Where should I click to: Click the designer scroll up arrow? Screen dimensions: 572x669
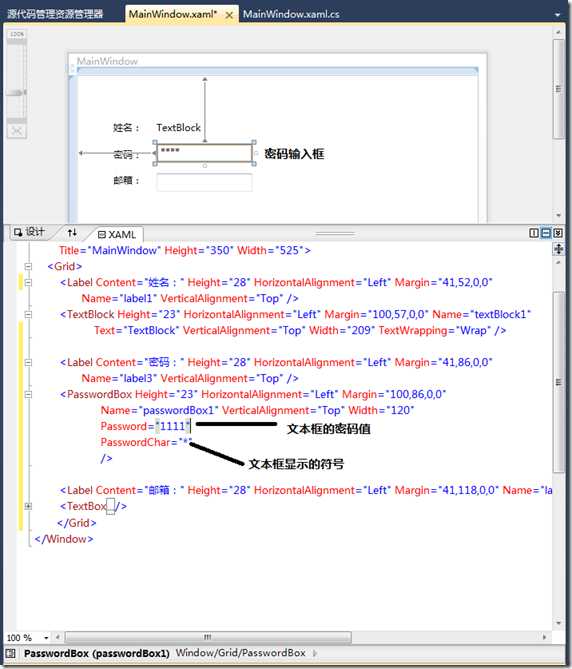558,32
